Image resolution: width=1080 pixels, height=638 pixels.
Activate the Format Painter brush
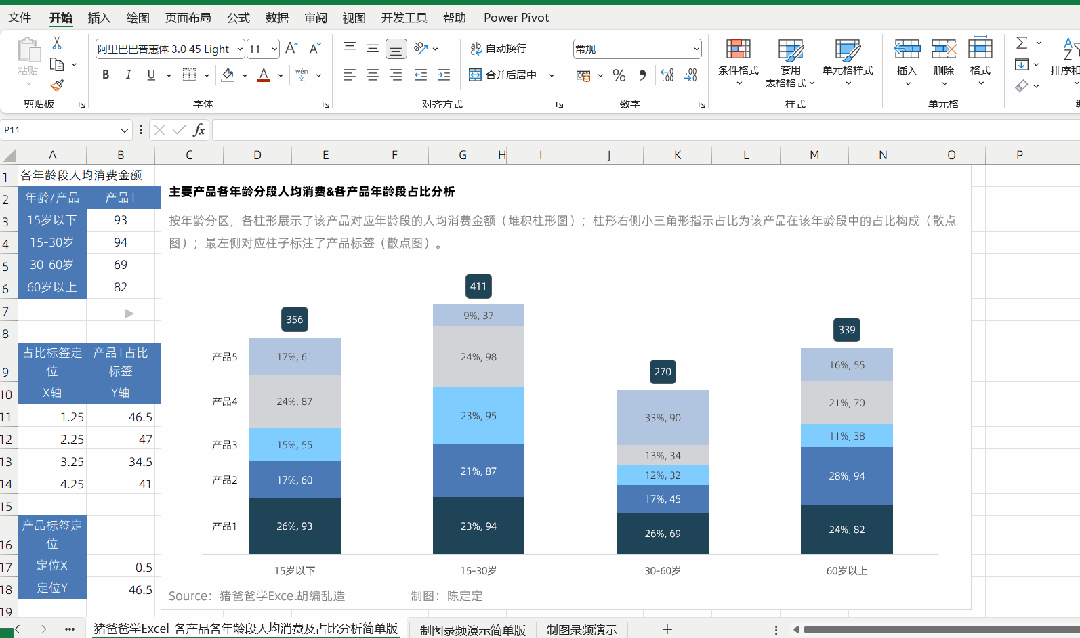point(57,85)
